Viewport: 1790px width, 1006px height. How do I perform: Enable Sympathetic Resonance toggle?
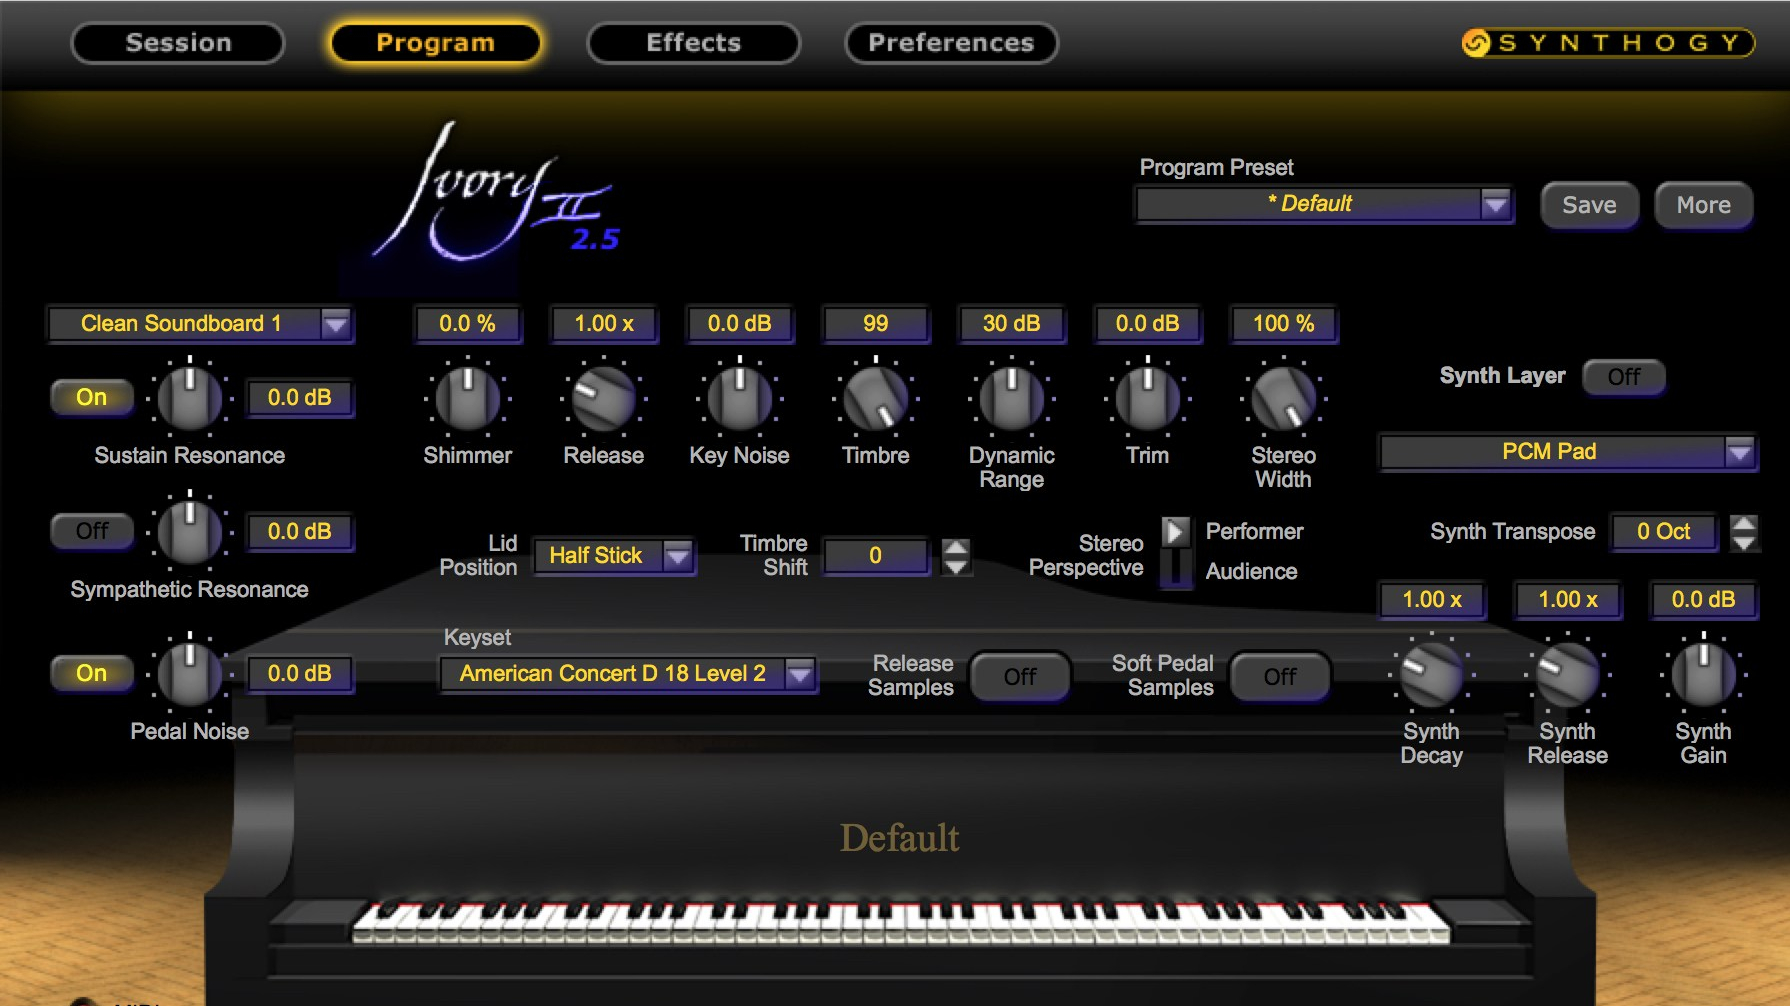tap(92, 531)
